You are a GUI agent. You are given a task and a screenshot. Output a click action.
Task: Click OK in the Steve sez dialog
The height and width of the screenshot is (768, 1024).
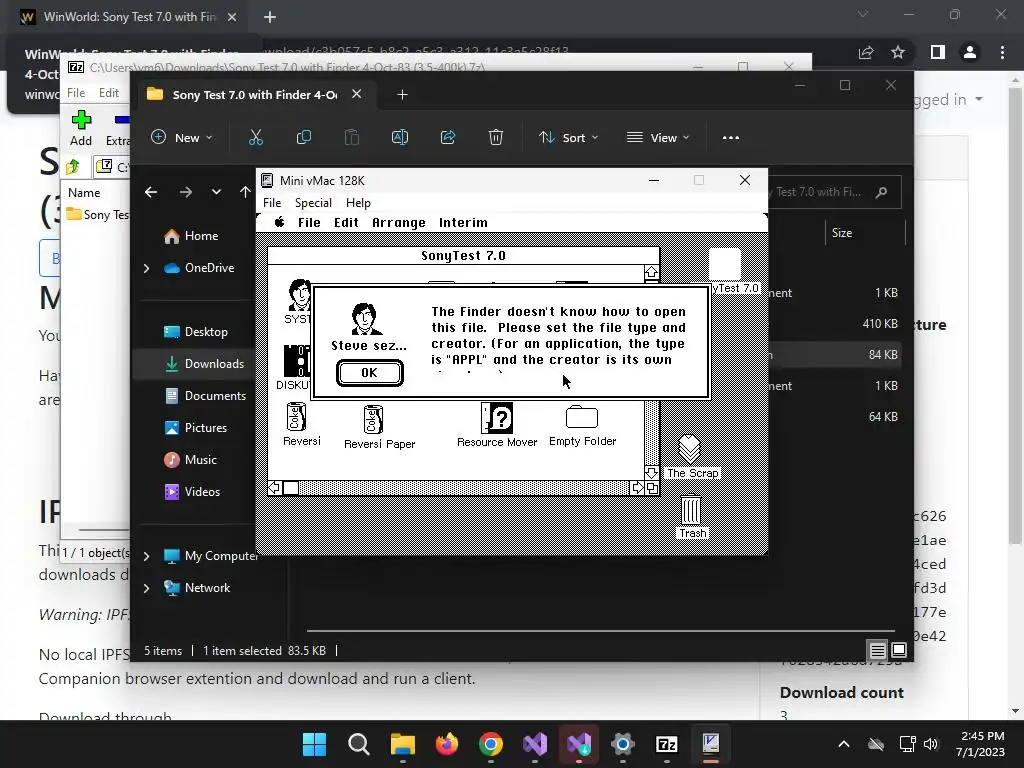pyautogui.click(x=370, y=373)
